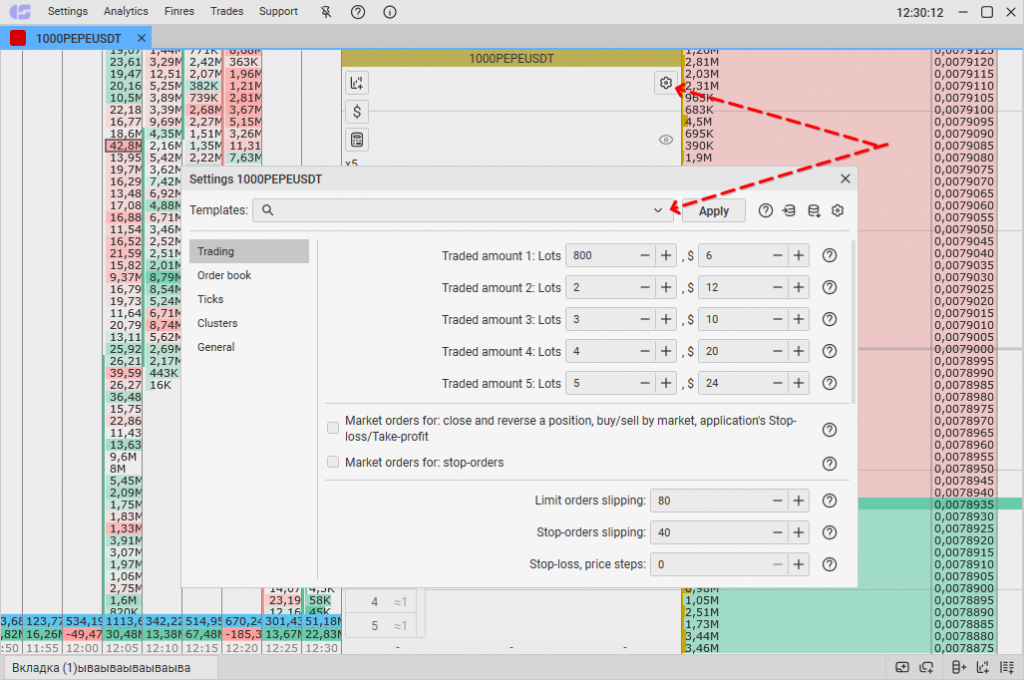Expand the Templates dropdown arrow
1024x680 pixels.
[x=658, y=210]
